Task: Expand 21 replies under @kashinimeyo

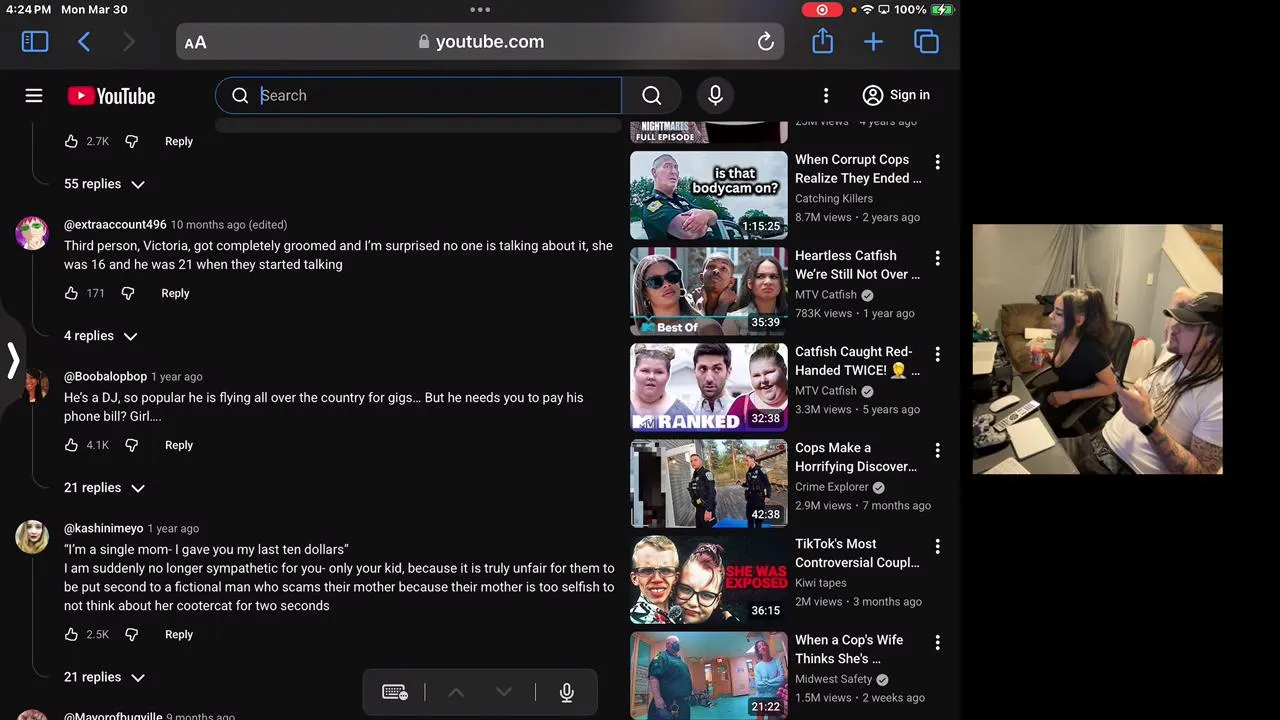Action: point(104,677)
